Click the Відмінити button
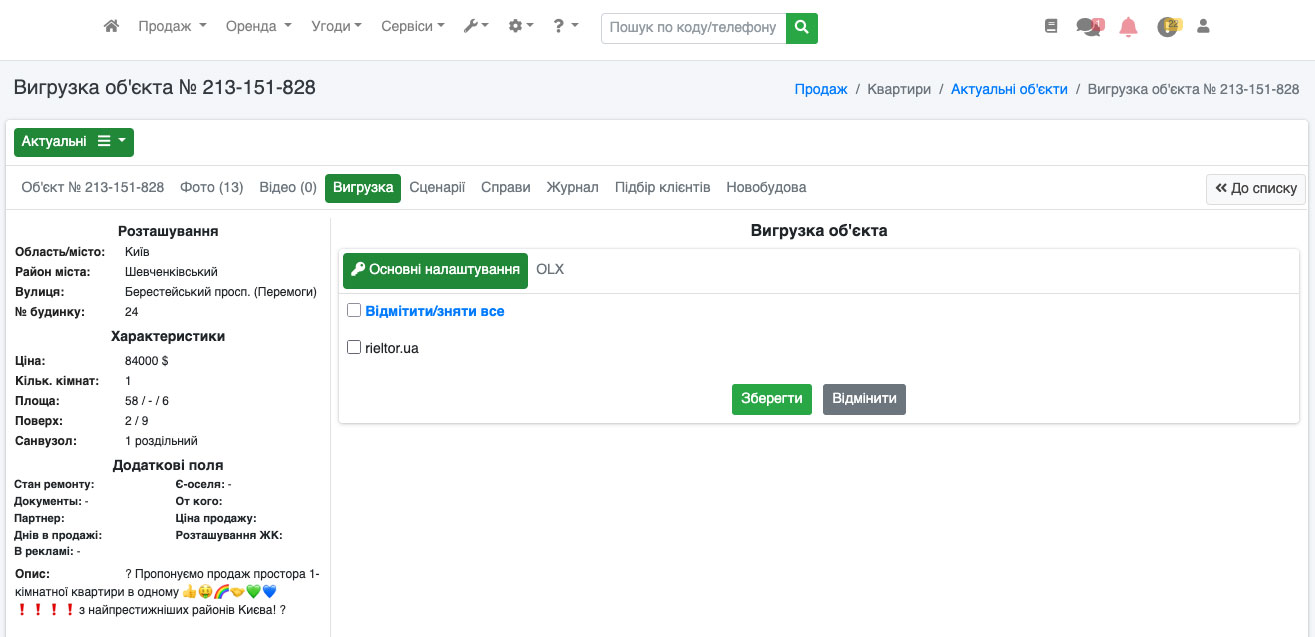1315x637 pixels. (864, 398)
